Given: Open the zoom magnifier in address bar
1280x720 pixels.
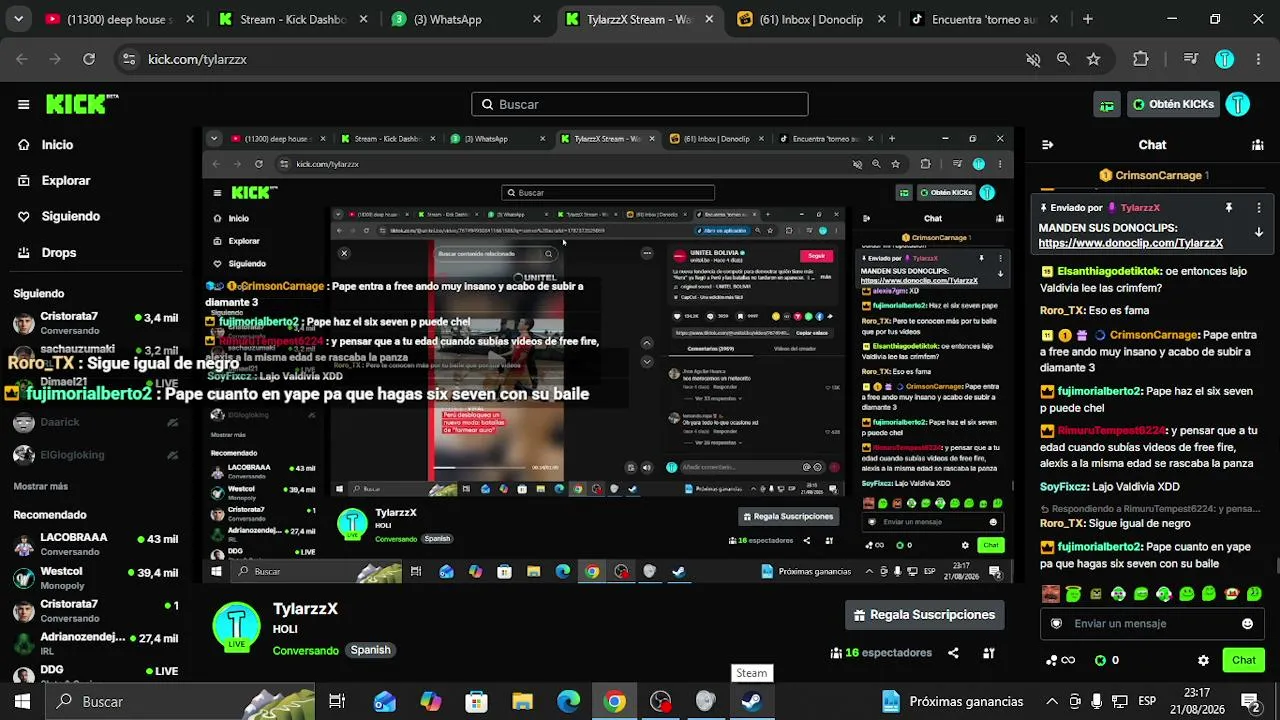Looking at the screenshot, I should (1064, 59).
